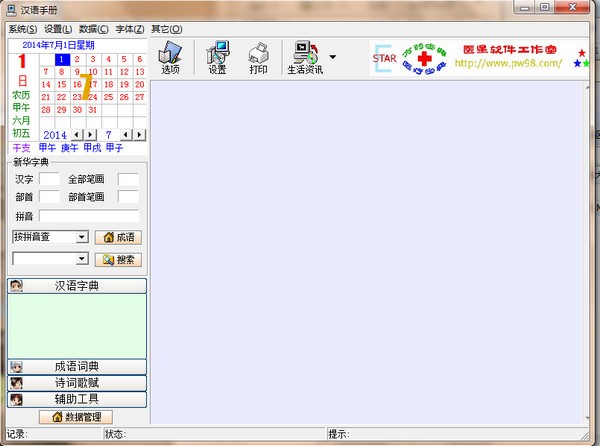Go to next month with right arrow
Viewport: 600px width, 446px height.
click(x=139, y=135)
